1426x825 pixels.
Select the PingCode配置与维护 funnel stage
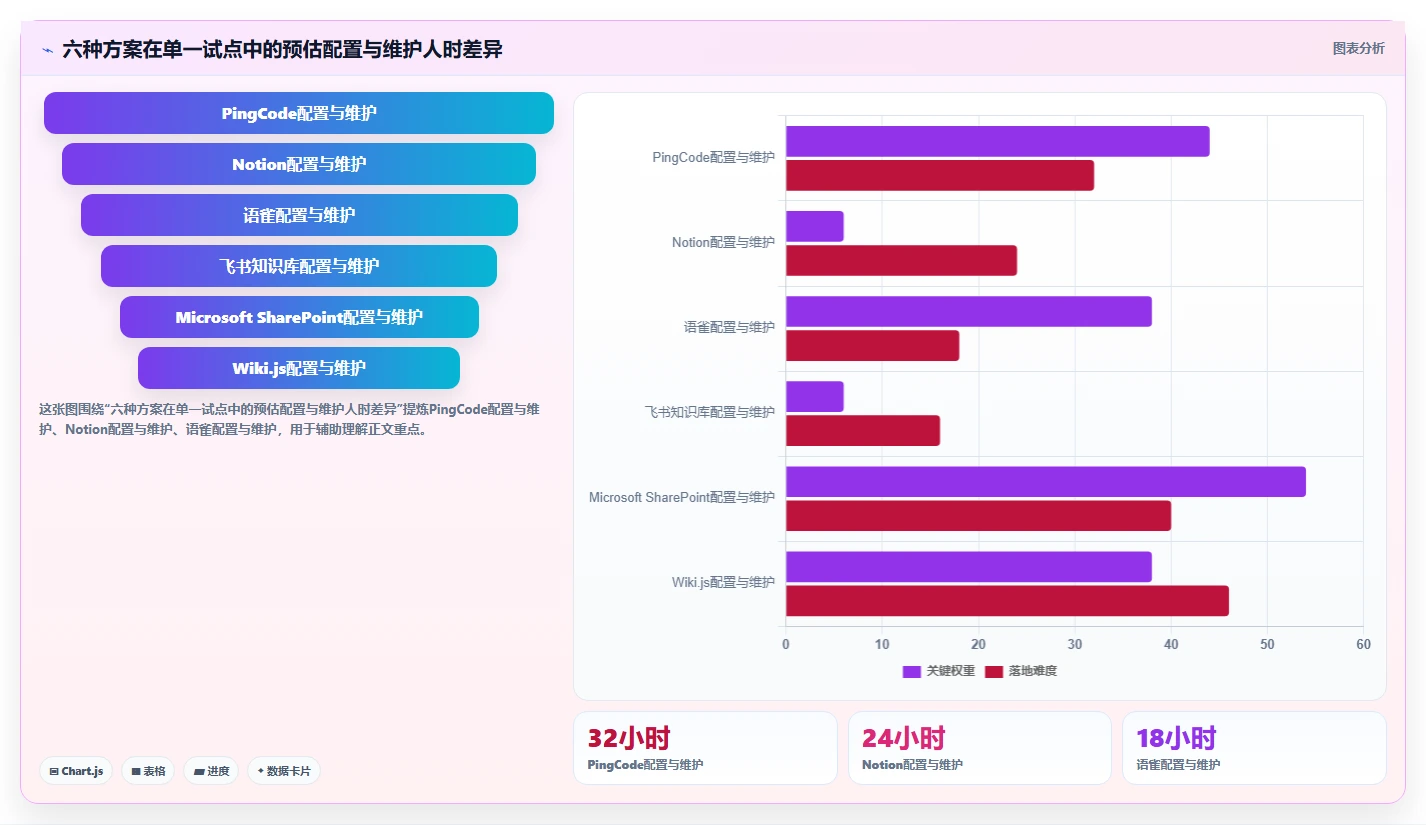point(299,113)
